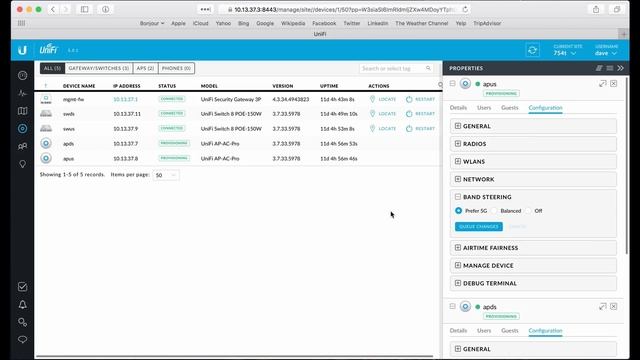640x360 pixels.
Task: Click Restart for swus switch
Action: click(x=420, y=129)
